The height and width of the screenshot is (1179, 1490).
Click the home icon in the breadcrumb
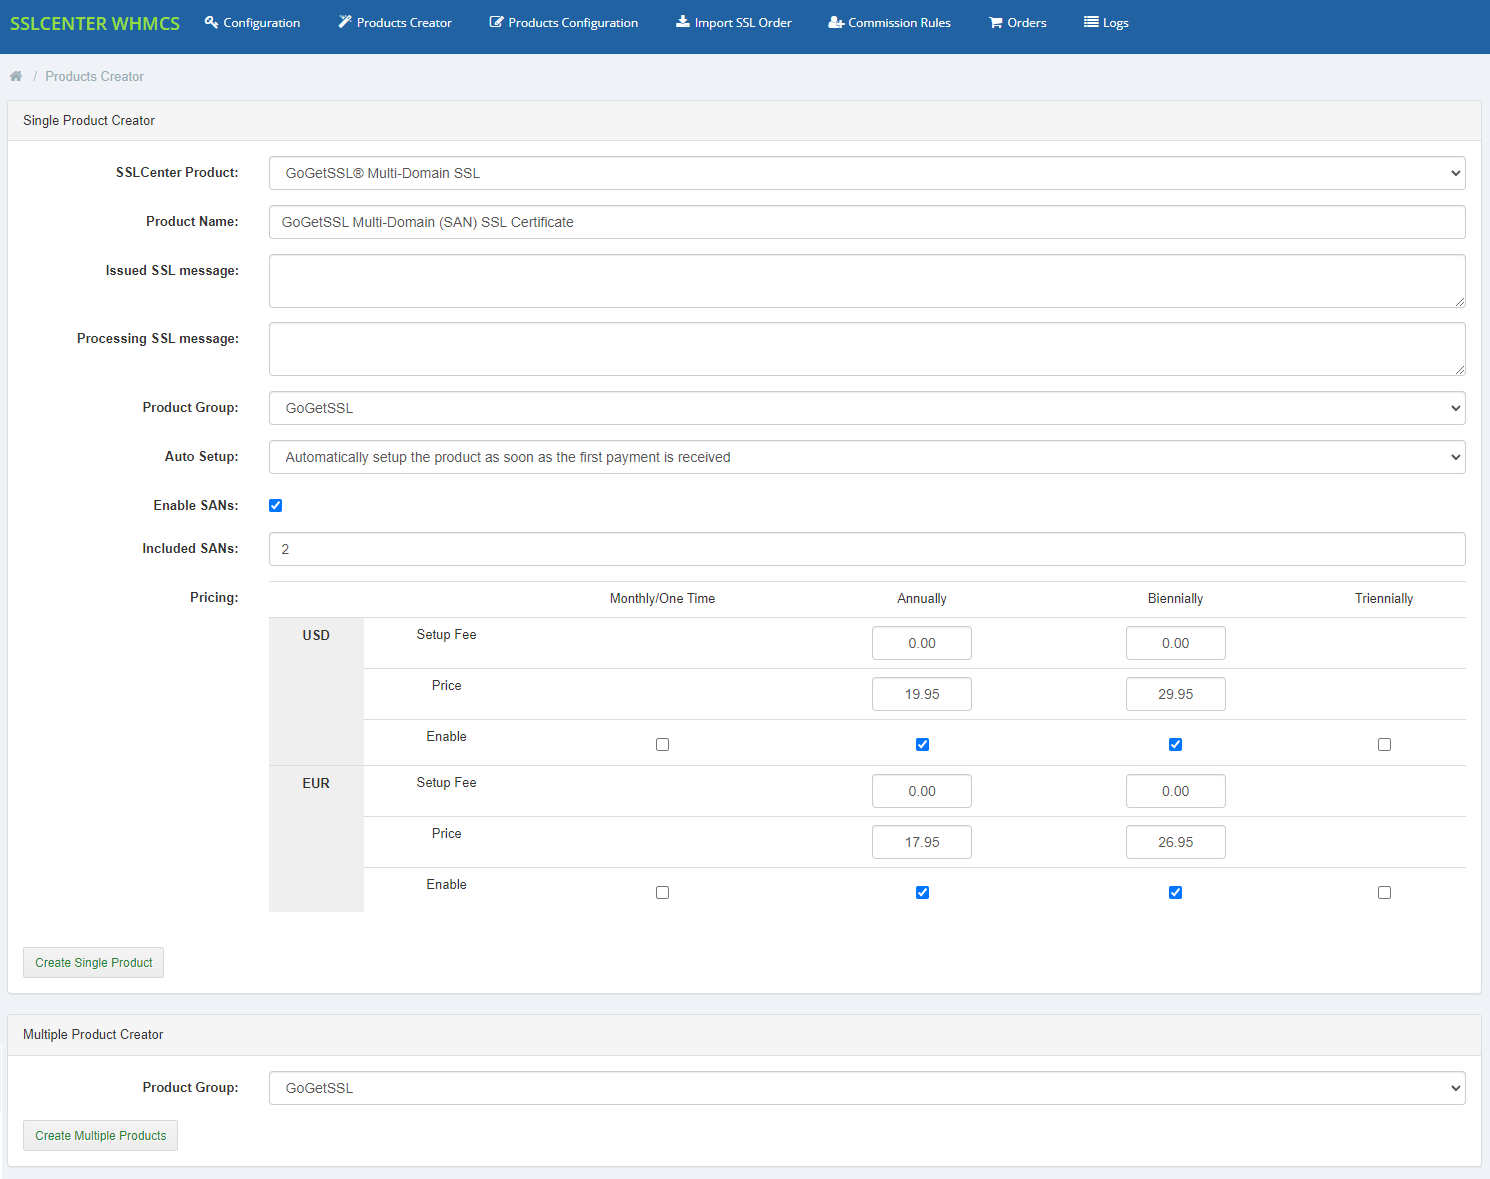click(x=16, y=75)
